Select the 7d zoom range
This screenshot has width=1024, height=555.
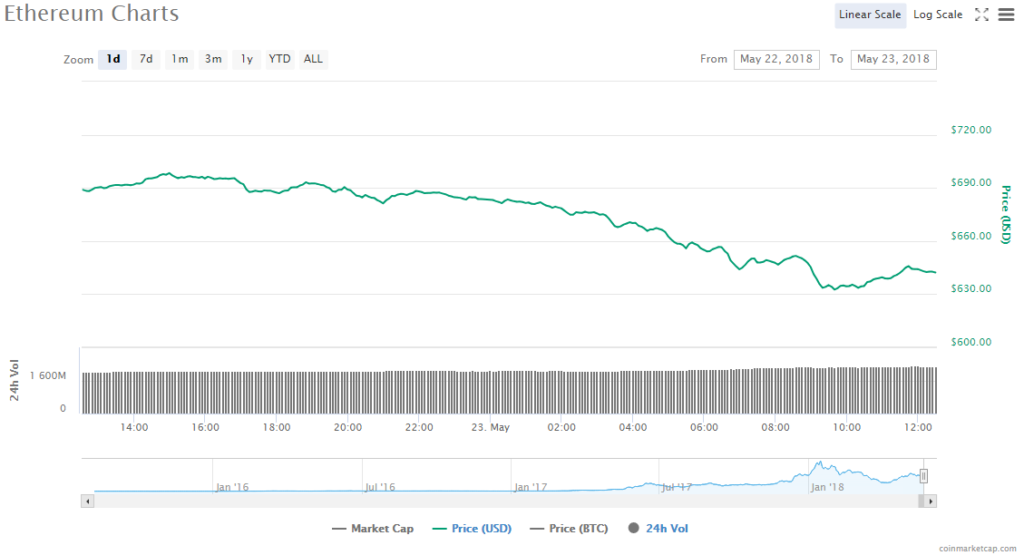point(146,59)
